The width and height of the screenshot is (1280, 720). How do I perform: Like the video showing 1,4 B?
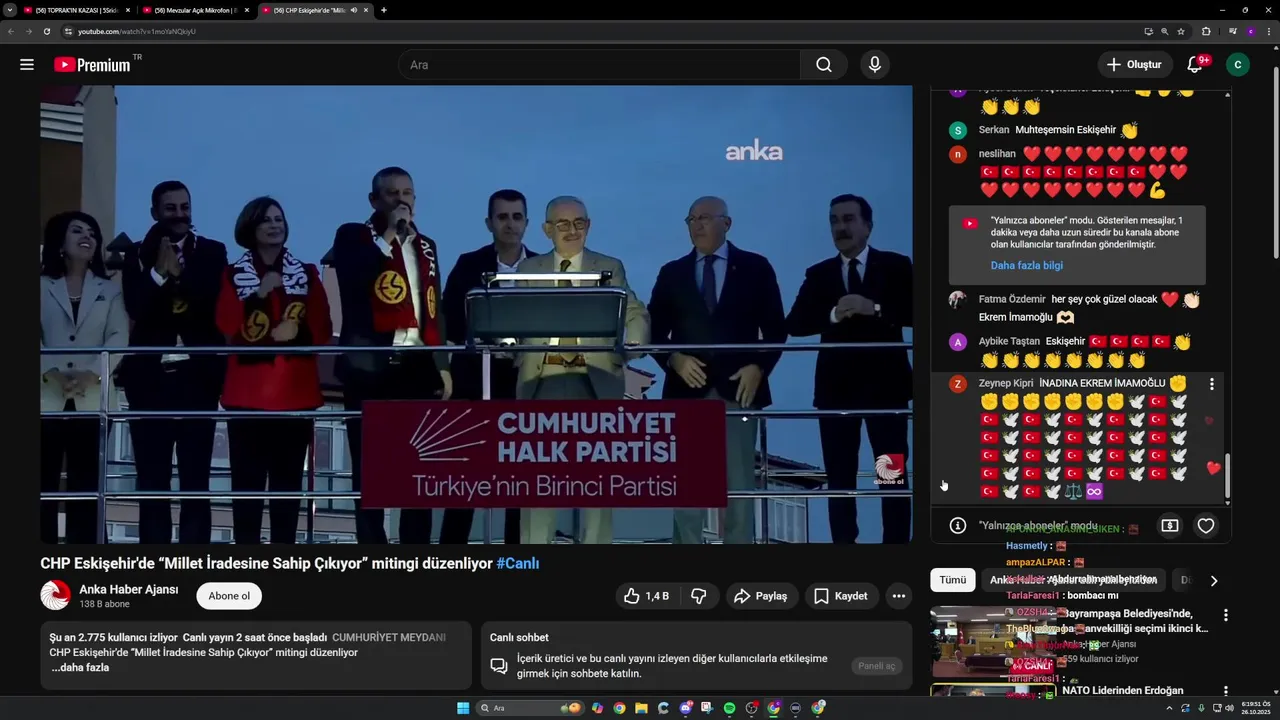click(647, 596)
